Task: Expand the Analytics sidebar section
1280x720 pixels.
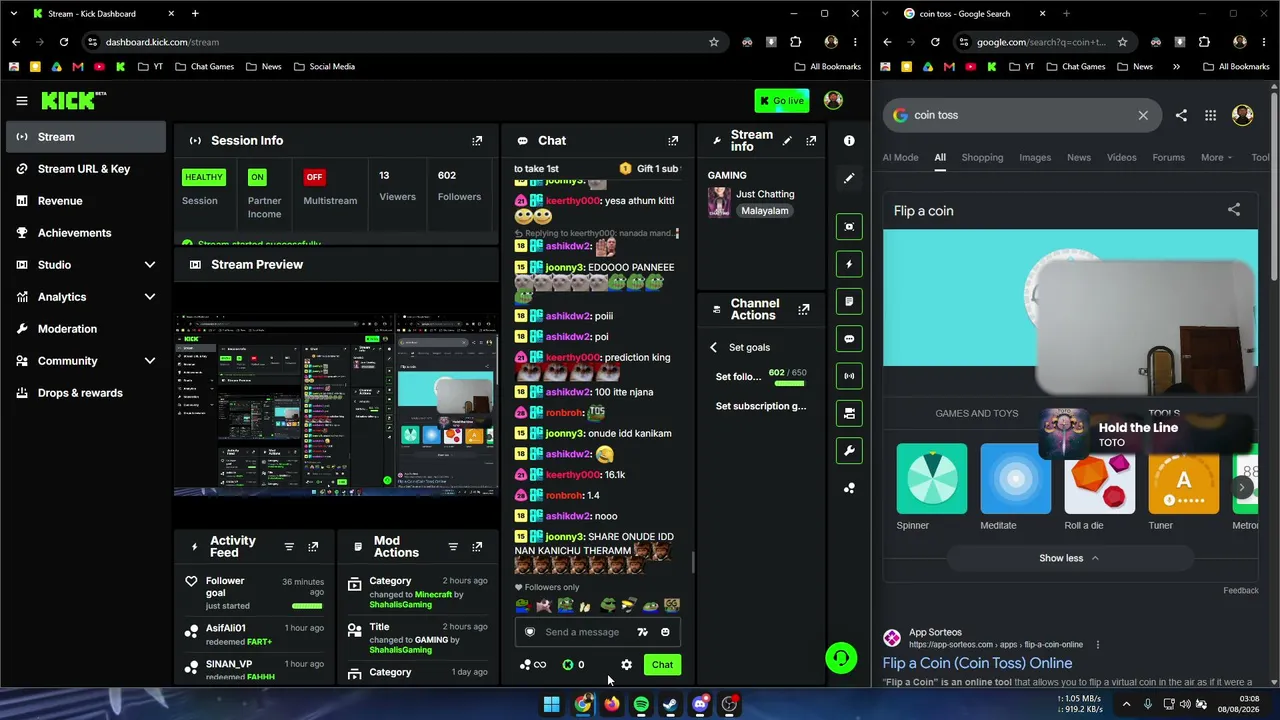Action: point(86,297)
